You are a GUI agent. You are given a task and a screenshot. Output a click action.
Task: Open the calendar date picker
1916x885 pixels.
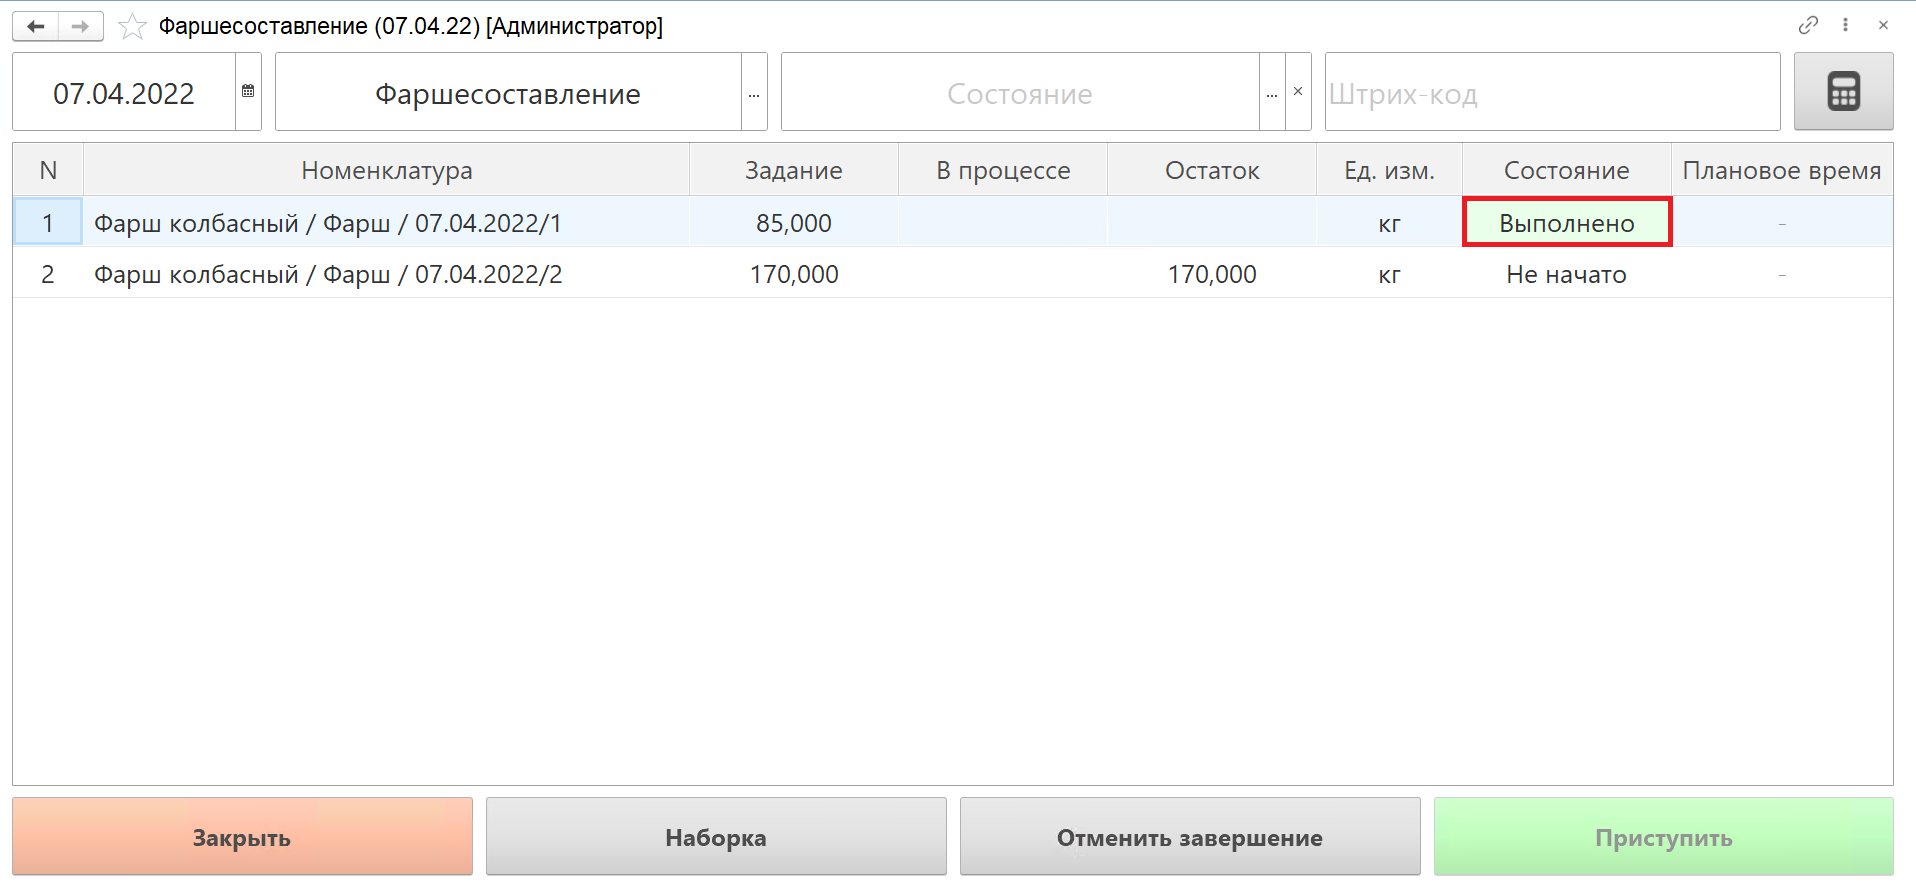point(248,92)
